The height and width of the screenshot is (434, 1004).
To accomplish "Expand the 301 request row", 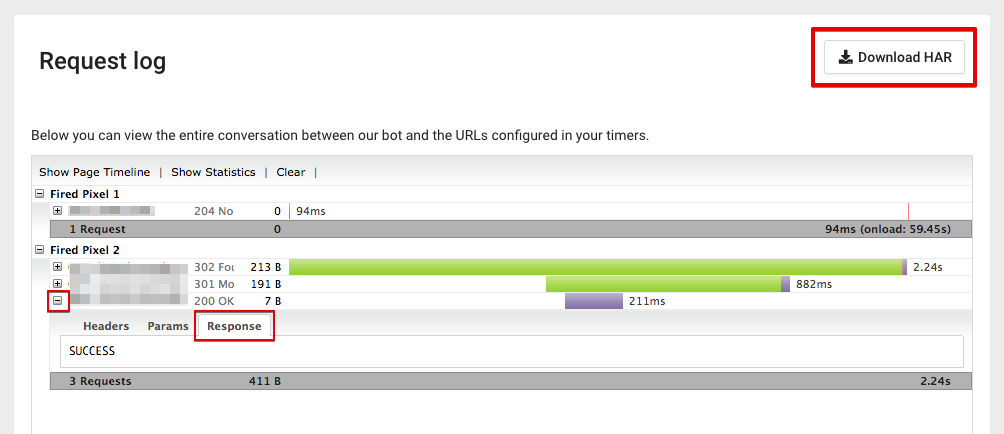I will (x=57, y=283).
